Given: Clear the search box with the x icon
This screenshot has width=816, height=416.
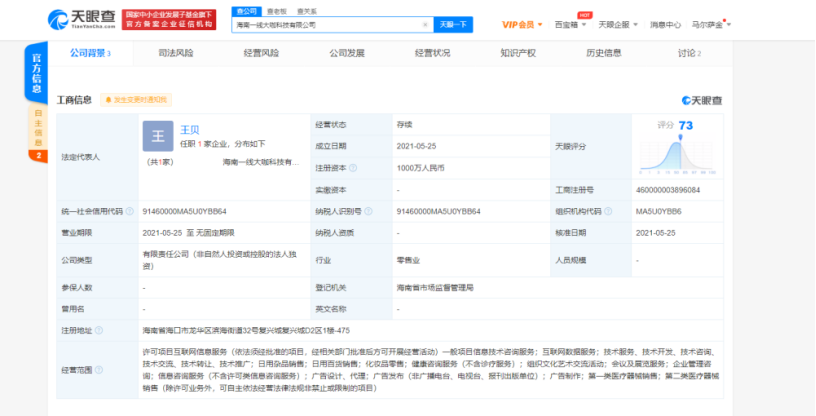Looking at the screenshot, I should tap(425, 24).
